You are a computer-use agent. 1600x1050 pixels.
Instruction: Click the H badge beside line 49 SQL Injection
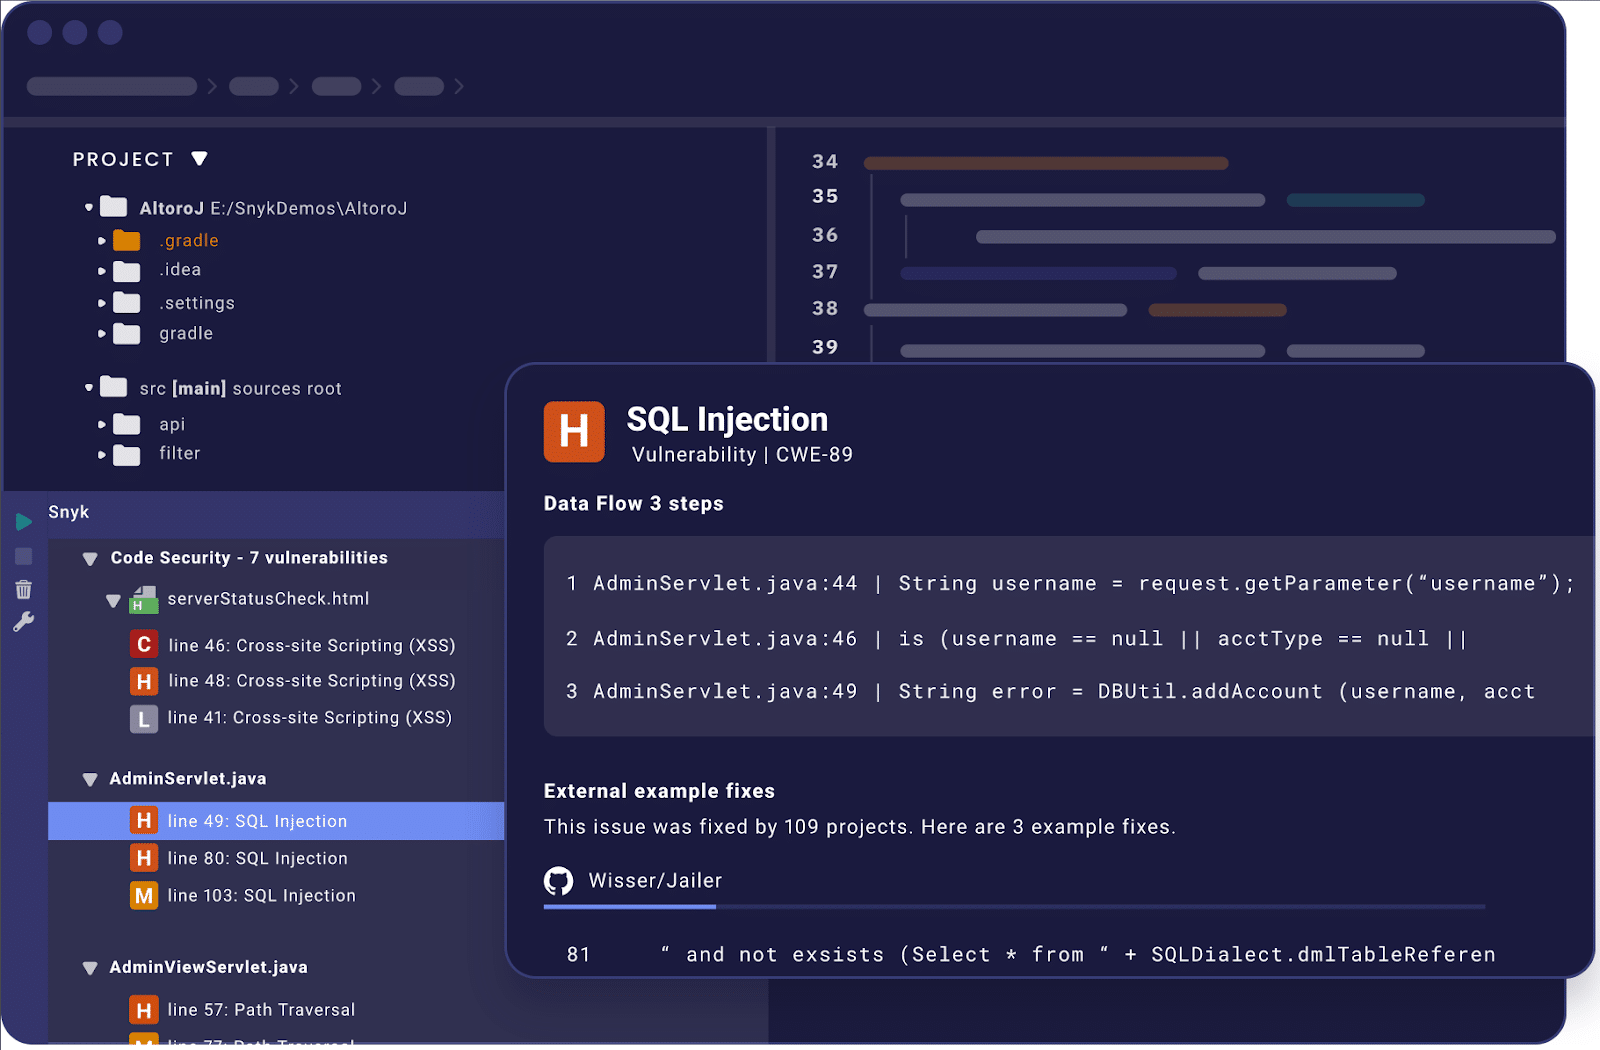(144, 821)
